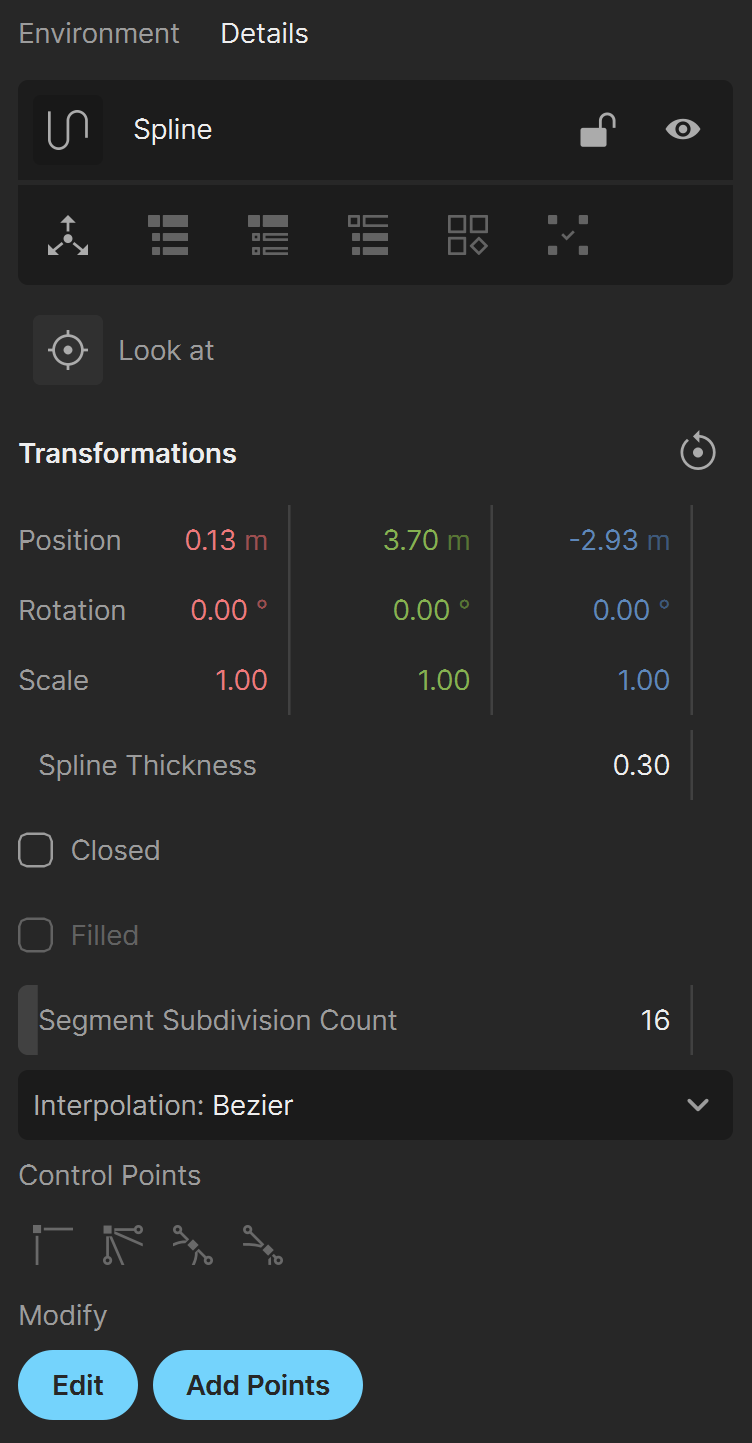Image resolution: width=752 pixels, height=1443 pixels.
Task: Select the checkmark dots selection icon
Action: click(x=568, y=235)
